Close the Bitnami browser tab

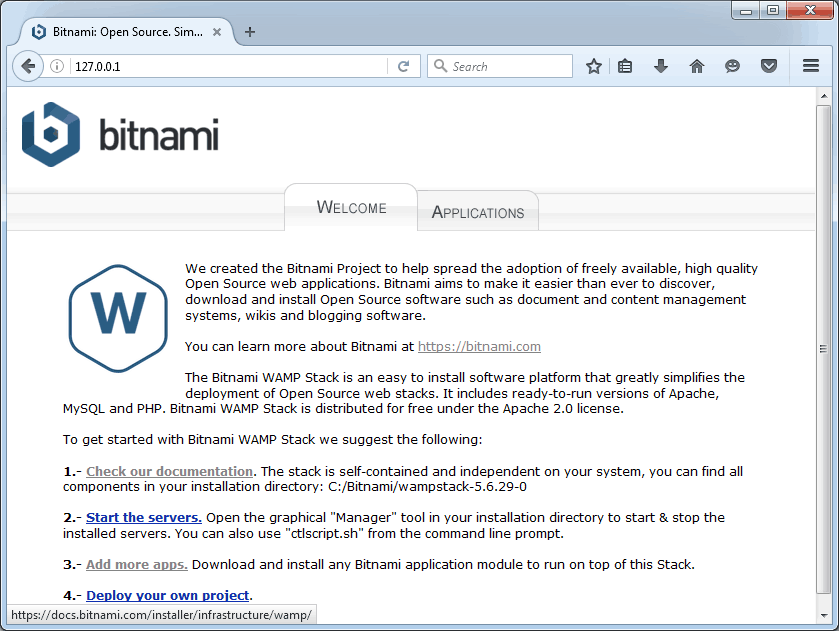pos(217,32)
